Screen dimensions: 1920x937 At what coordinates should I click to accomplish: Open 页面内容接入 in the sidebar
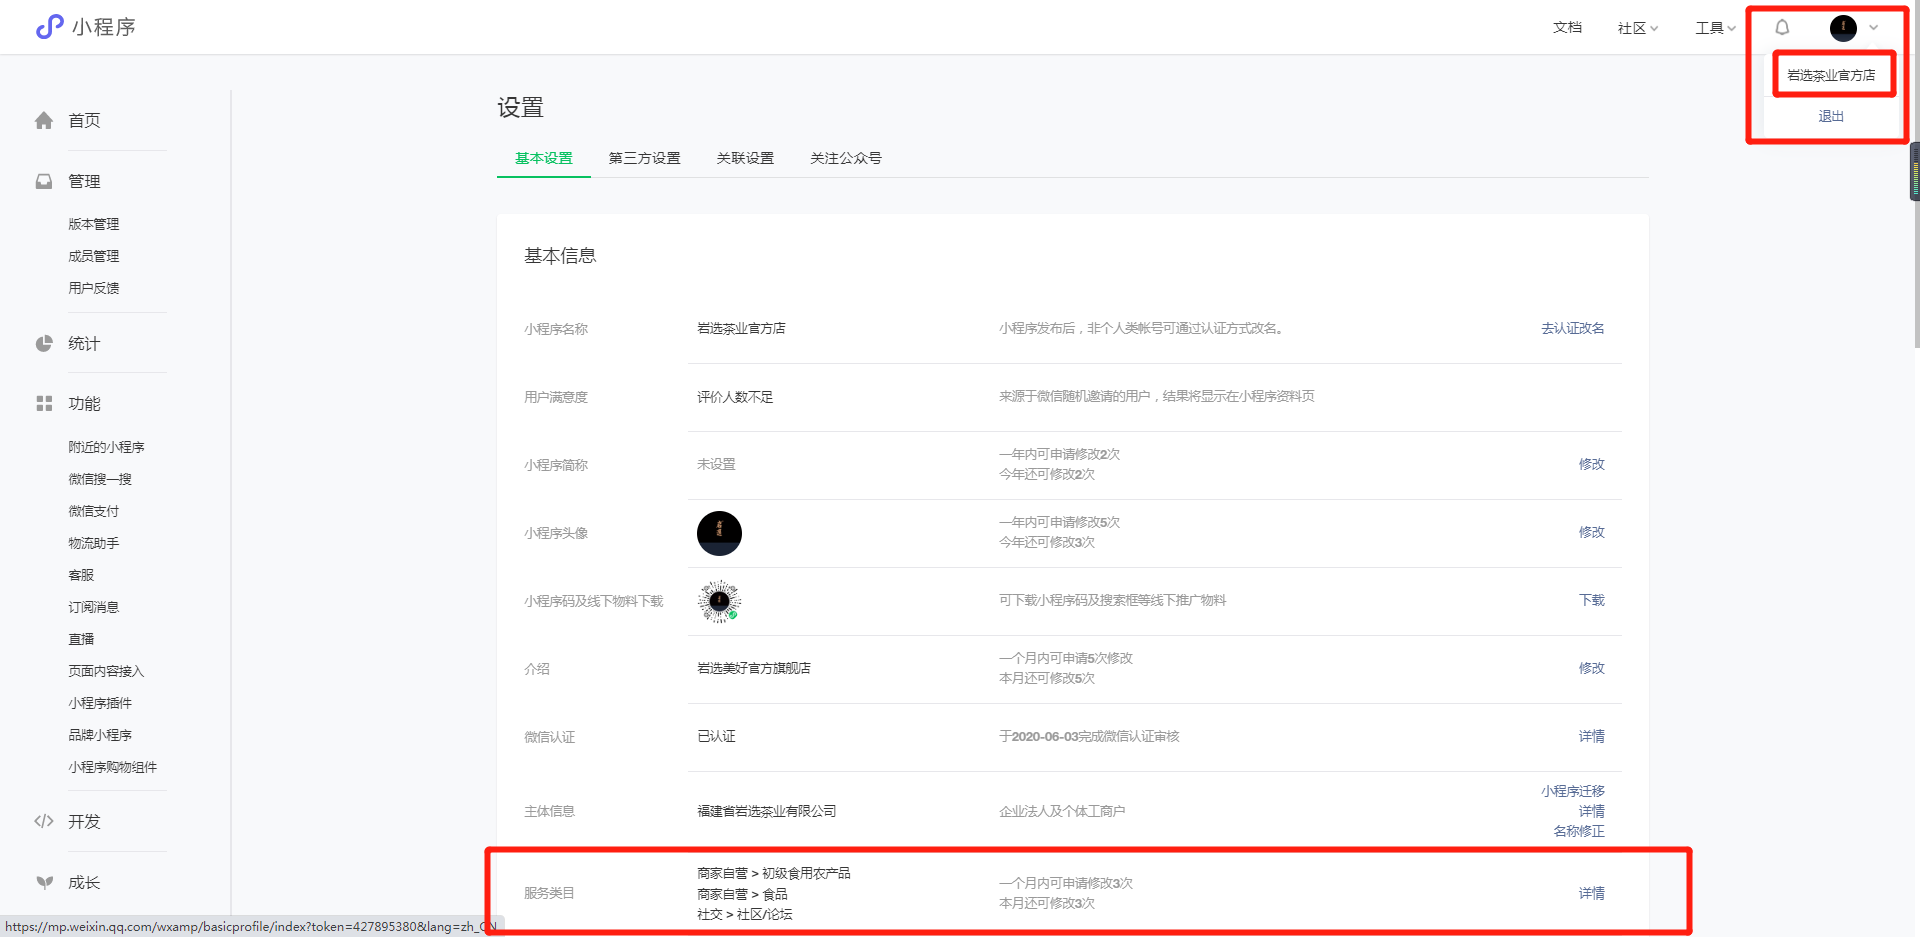point(106,671)
